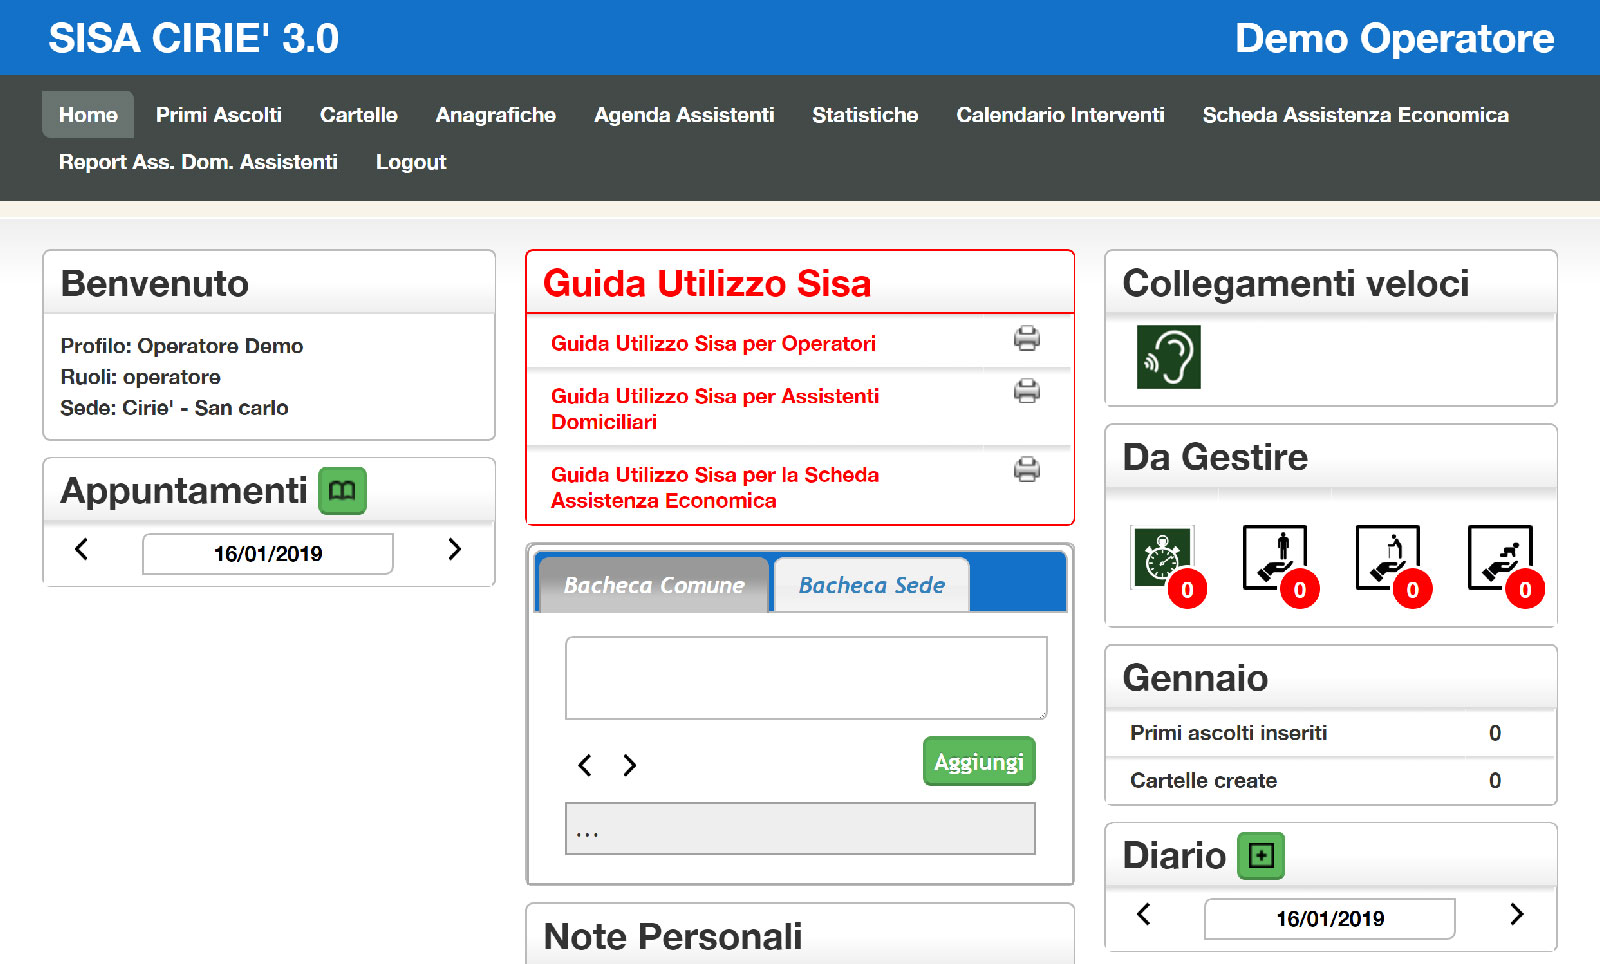
Task: Open Agenda Assistenti menu
Action: tap(684, 115)
